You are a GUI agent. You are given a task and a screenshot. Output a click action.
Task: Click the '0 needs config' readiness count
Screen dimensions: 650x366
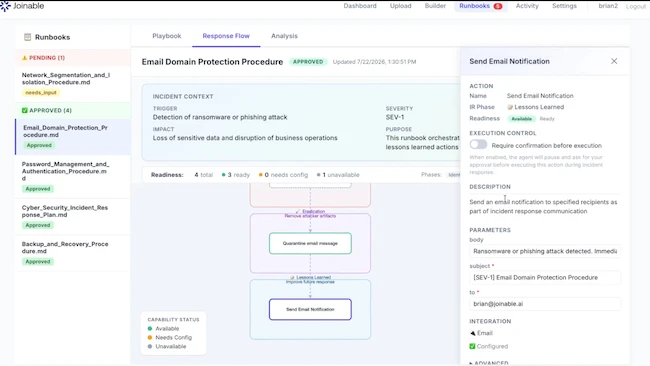coord(284,175)
